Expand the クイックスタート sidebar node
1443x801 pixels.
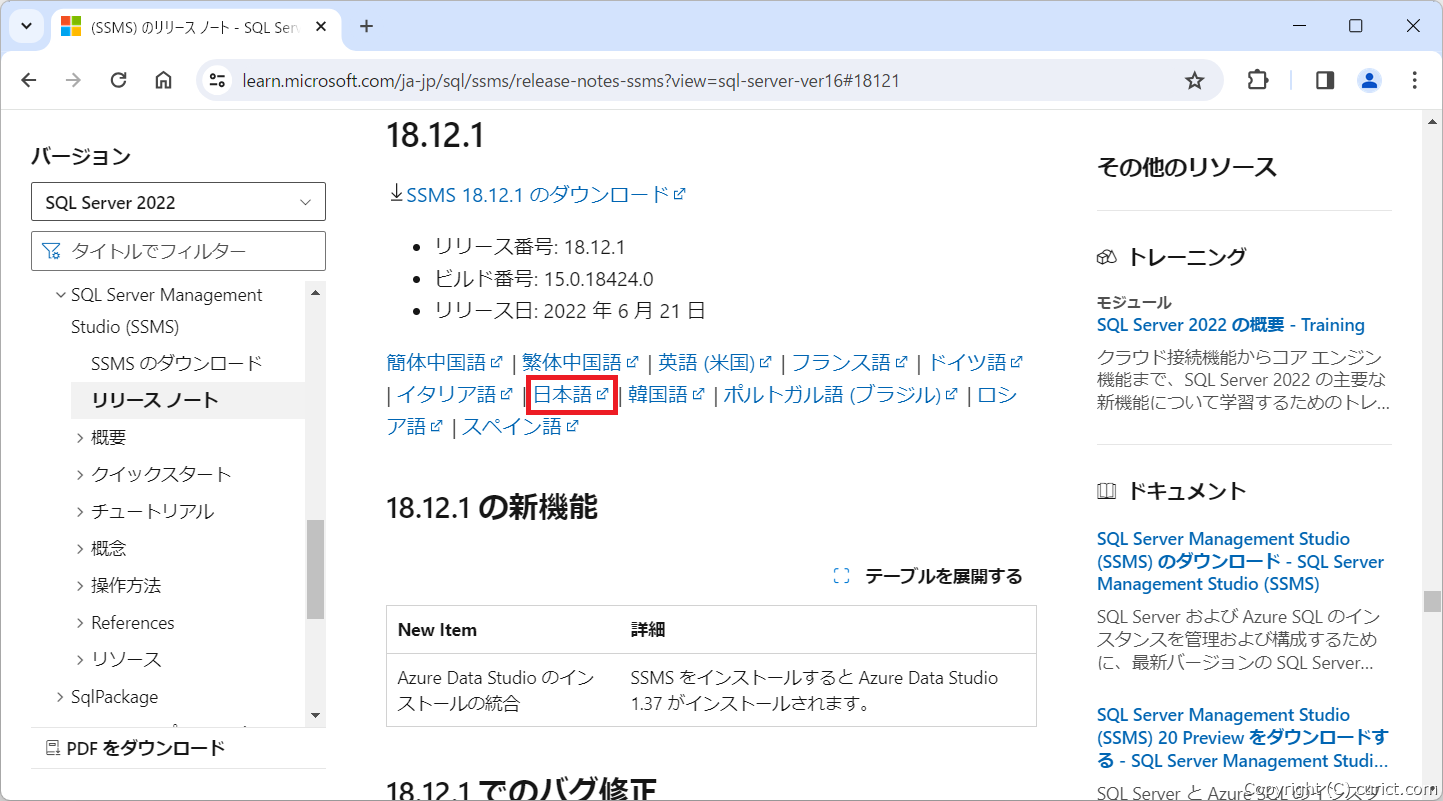point(79,474)
